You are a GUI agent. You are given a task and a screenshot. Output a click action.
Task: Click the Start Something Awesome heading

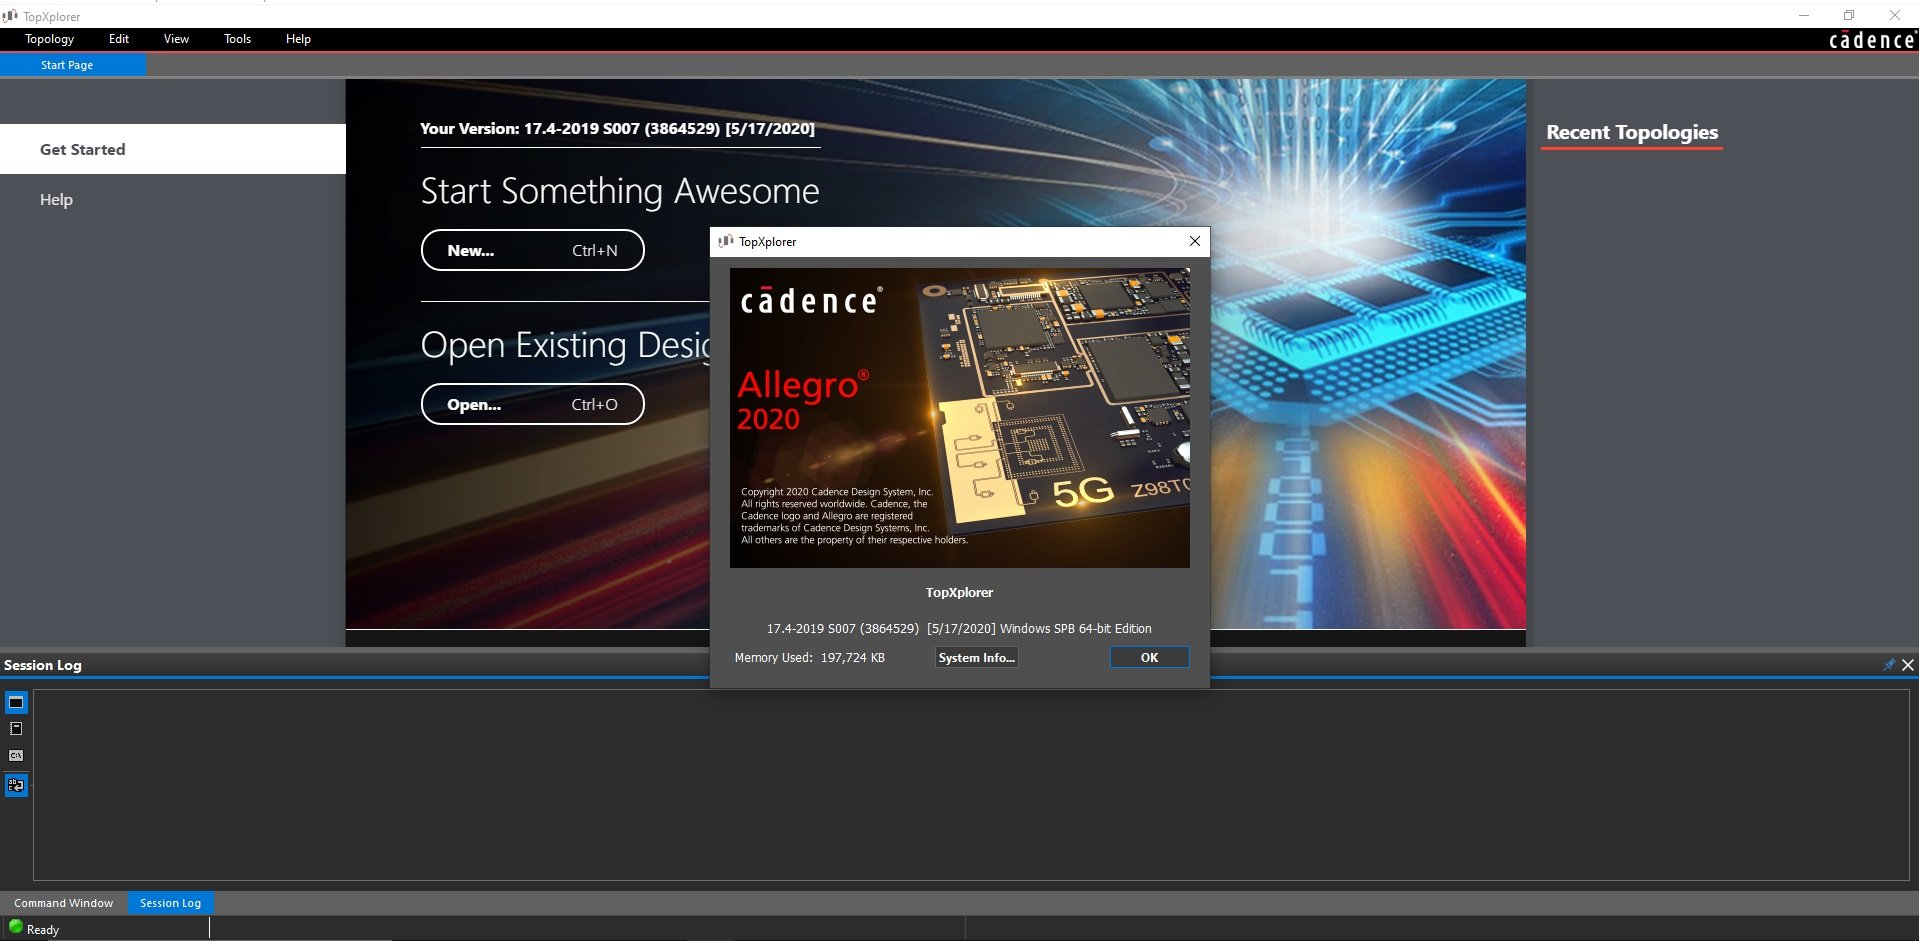(619, 190)
